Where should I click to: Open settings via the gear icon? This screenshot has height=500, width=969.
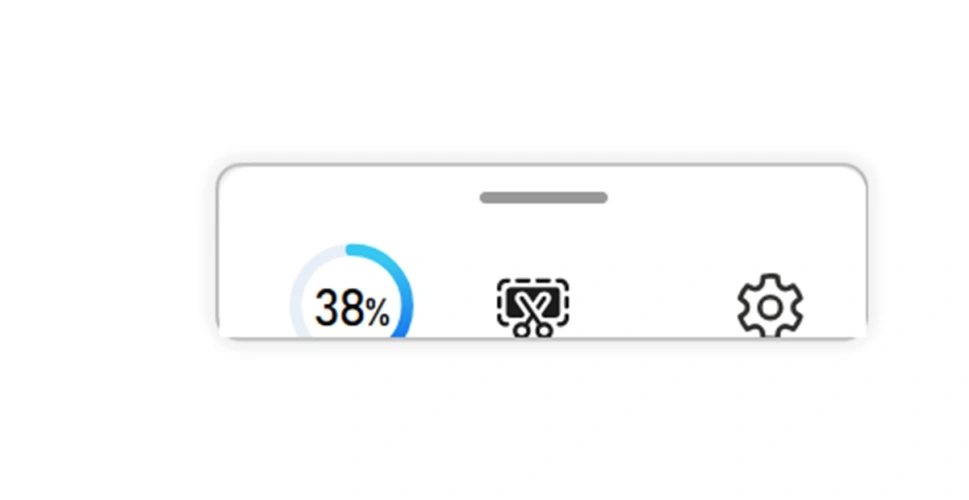(770, 306)
